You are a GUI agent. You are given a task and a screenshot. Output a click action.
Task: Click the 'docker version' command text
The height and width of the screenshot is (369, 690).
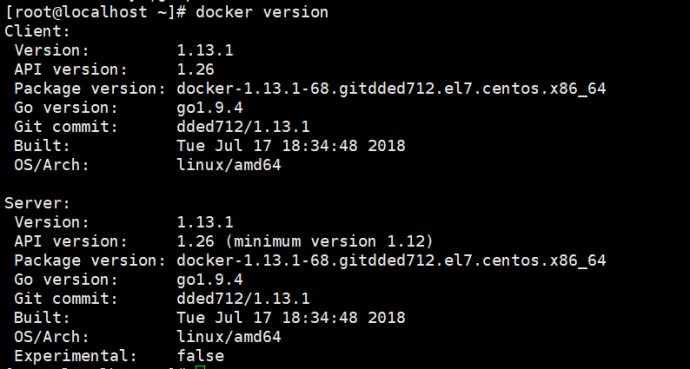coord(262,12)
